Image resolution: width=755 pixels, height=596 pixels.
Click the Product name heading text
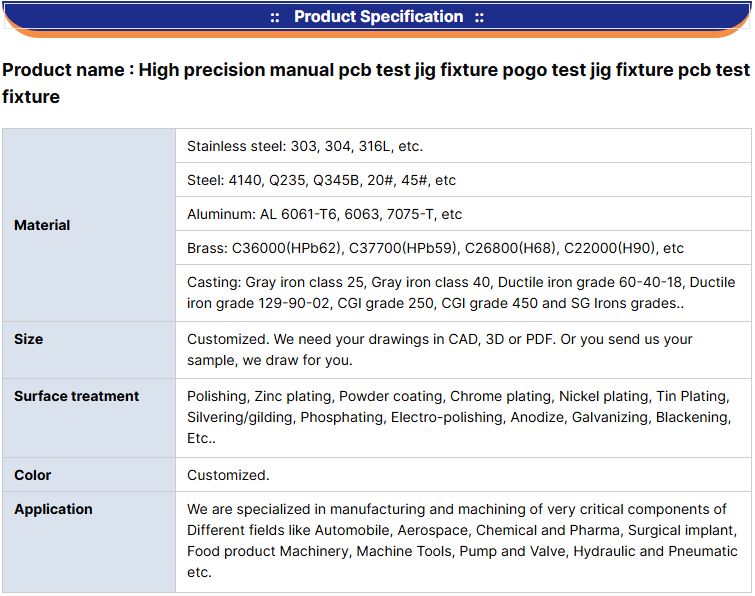coord(376,83)
